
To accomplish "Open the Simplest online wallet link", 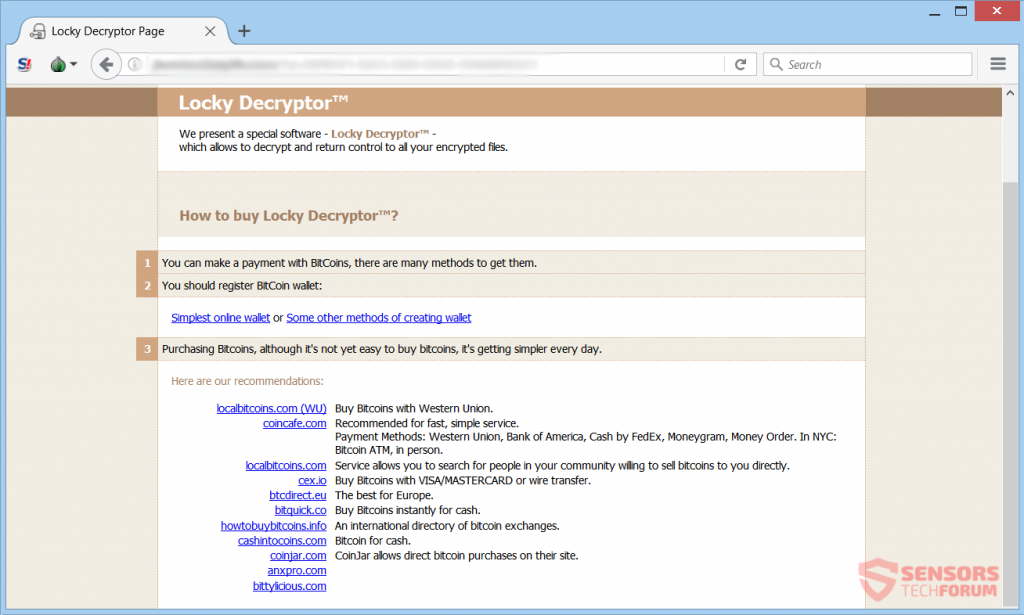I will click(x=220, y=317).
